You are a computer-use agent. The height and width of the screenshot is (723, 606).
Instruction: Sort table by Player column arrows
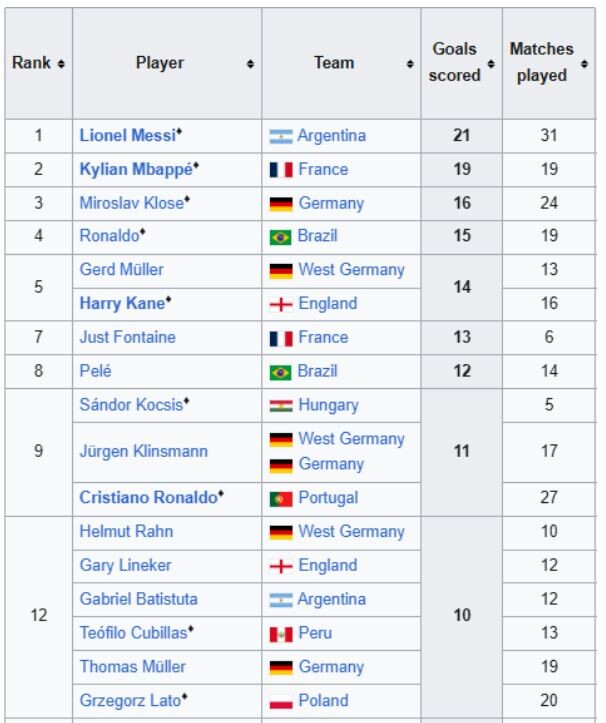[250, 64]
